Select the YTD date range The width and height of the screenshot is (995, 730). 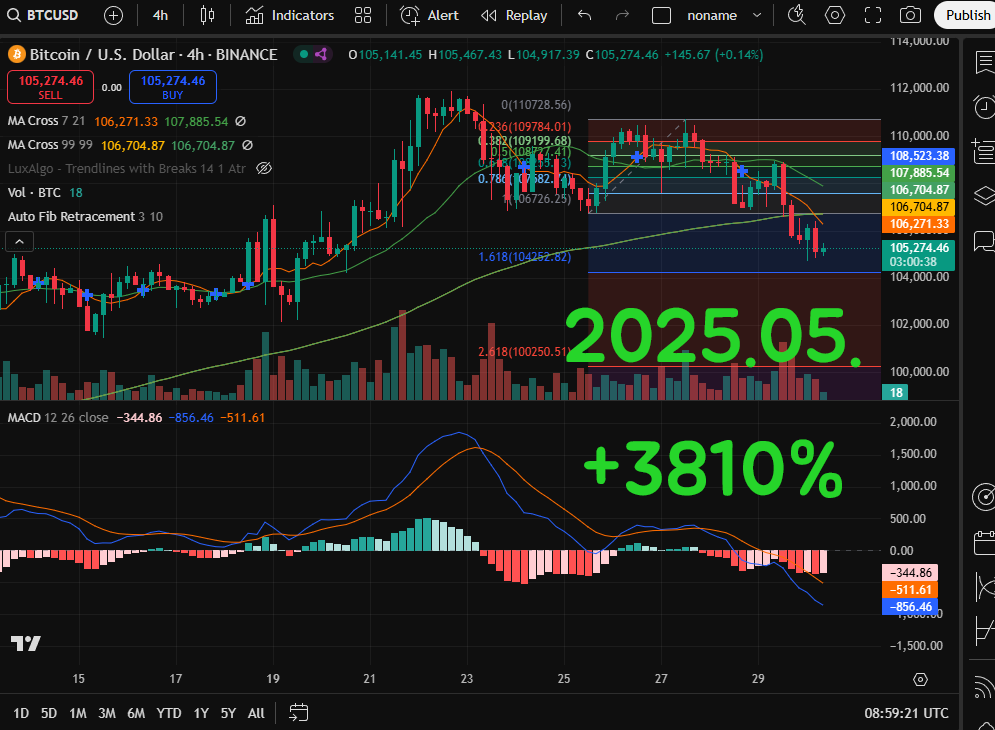tap(169, 713)
